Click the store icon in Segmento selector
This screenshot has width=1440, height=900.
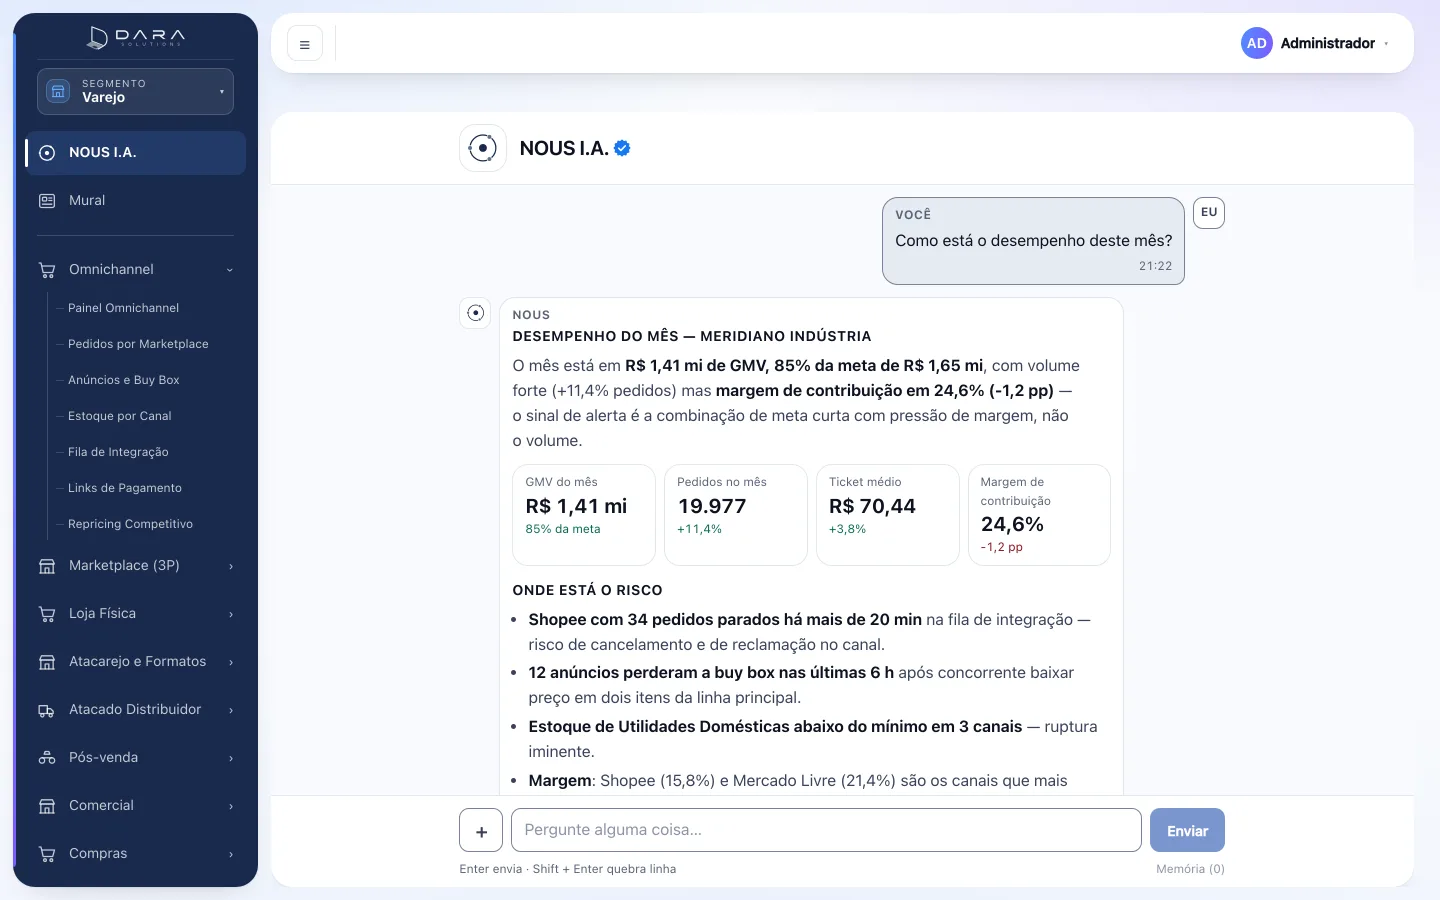(x=58, y=91)
